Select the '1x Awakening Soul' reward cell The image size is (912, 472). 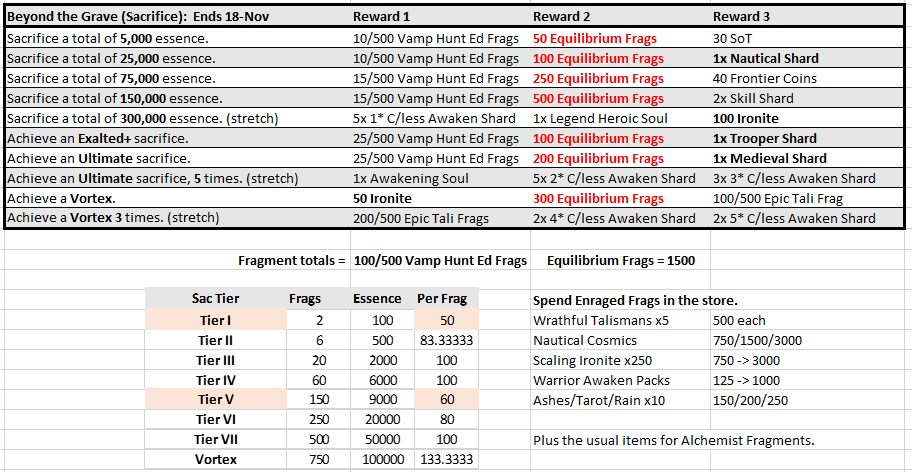tap(440, 178)
